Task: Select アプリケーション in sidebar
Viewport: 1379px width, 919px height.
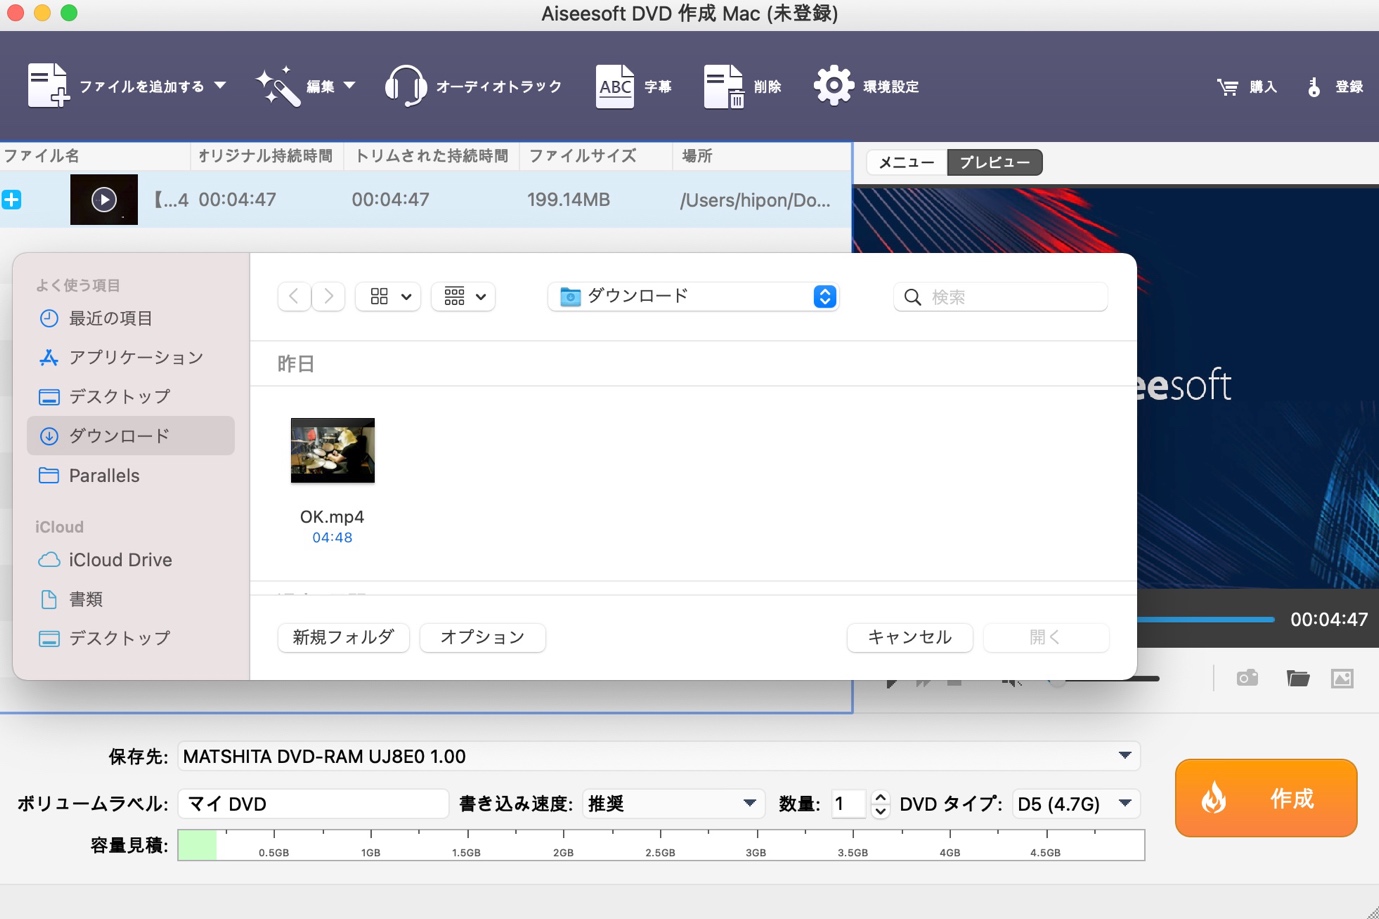Action: click(x=131, y=357)
